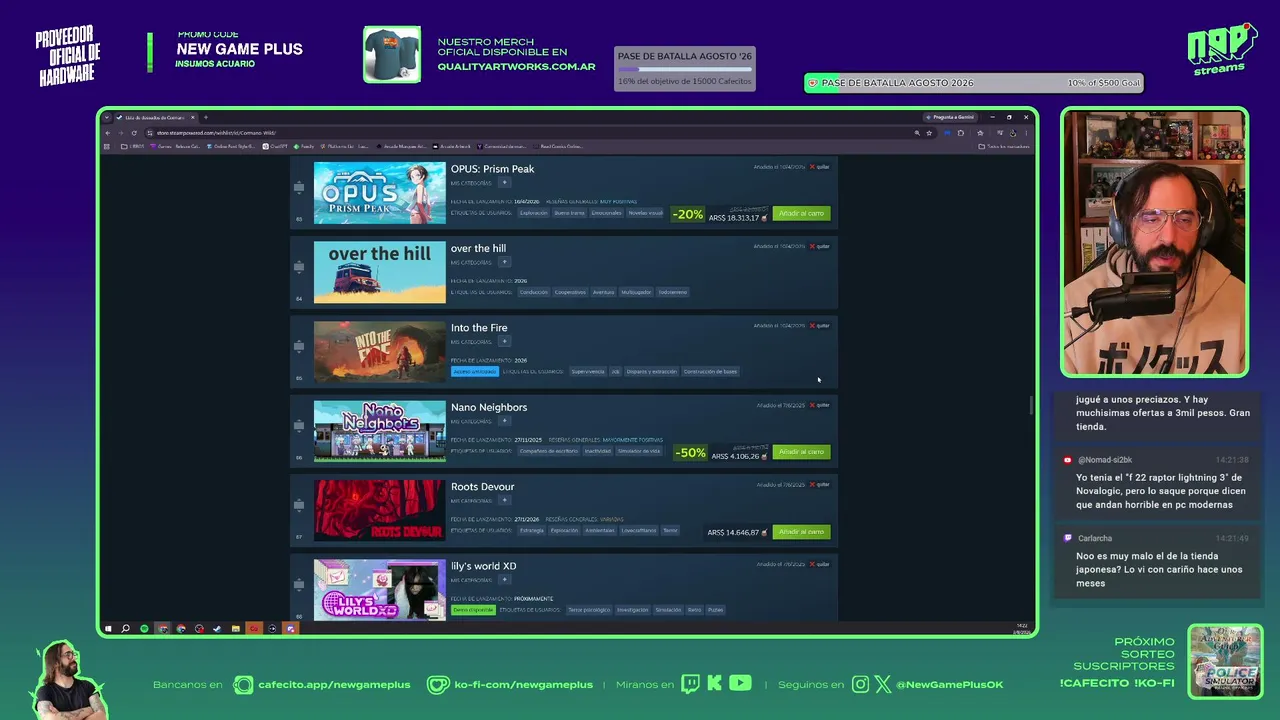This screenshot has height=720, width=1280.
Task: Bookmark this page with the star icon
Action: tap(929, 133)
